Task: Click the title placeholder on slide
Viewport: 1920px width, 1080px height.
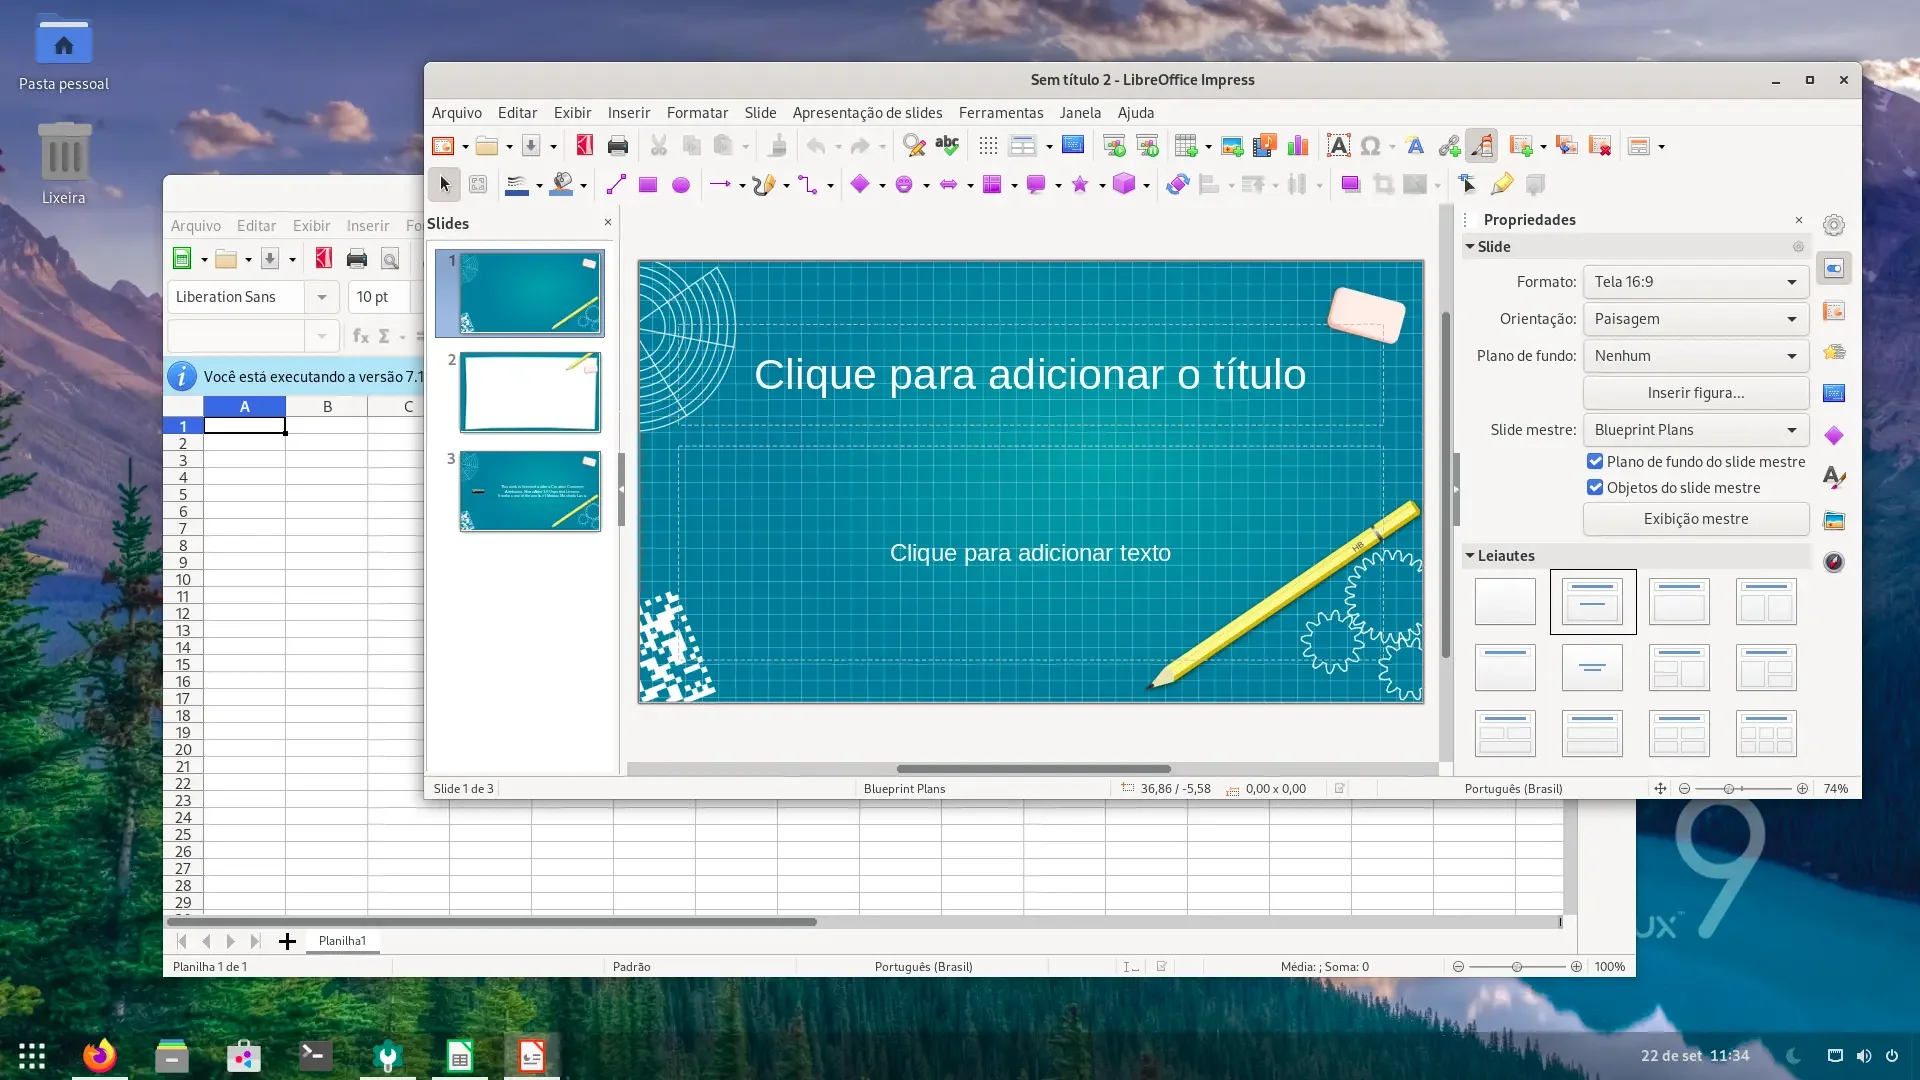Action: (x=1030, y=375)
